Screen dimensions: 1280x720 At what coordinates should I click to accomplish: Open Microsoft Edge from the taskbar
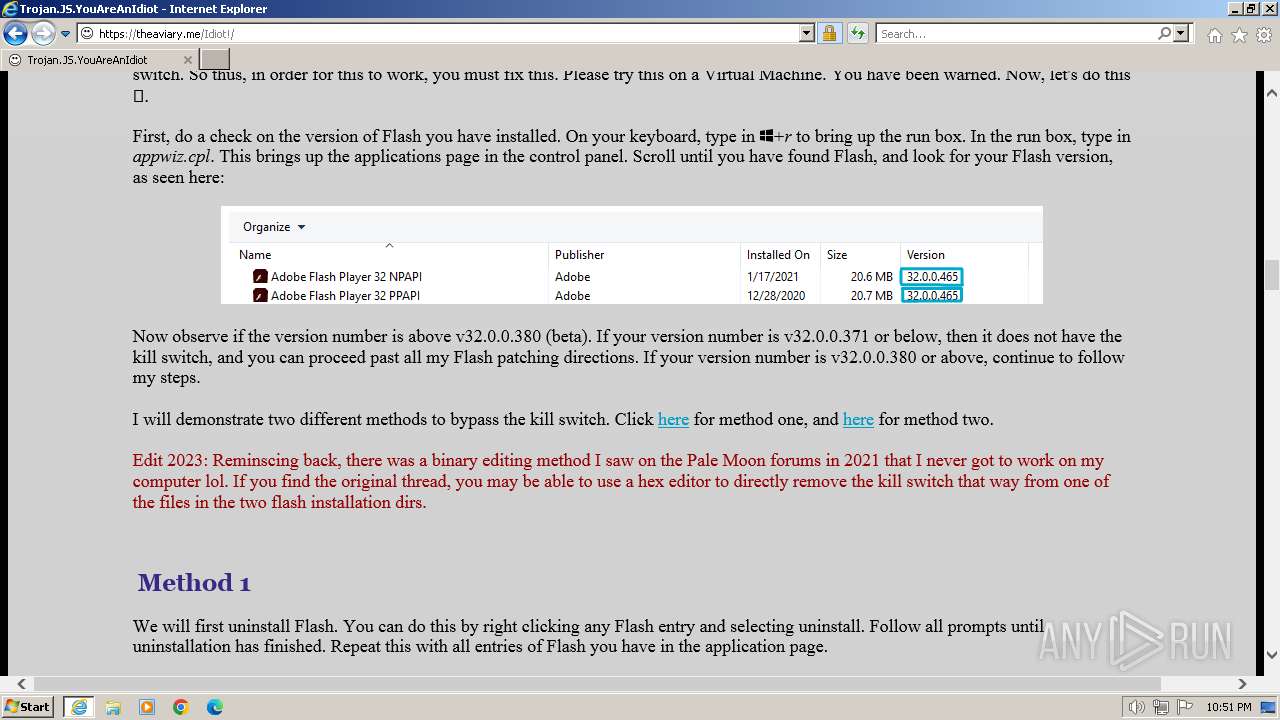(215, 706)
